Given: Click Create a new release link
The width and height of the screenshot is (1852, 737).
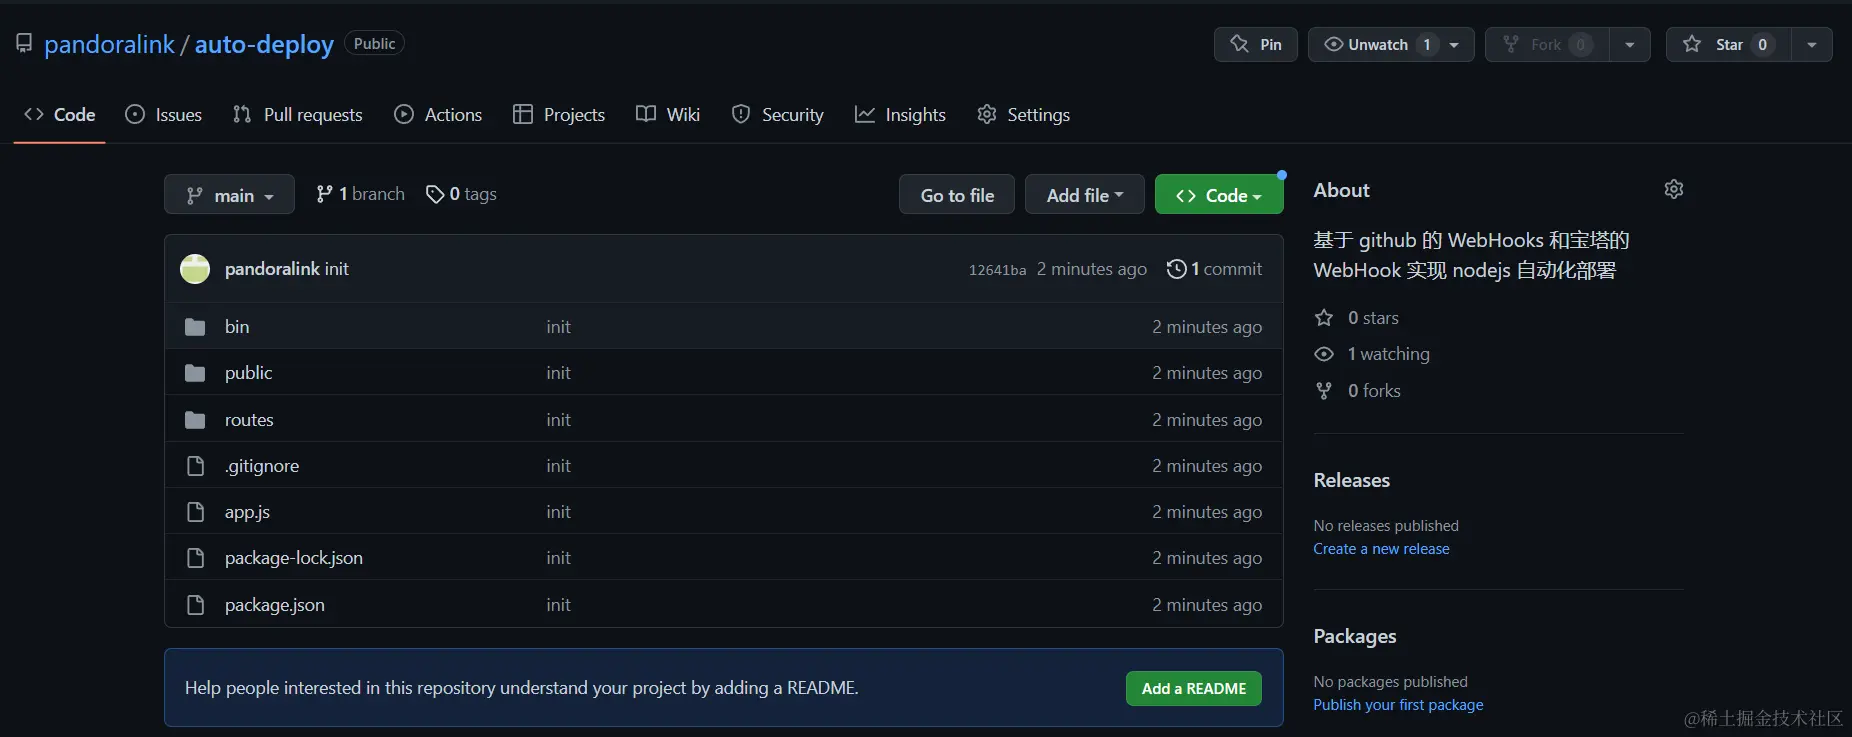Looking at the screenshot, I should pos(1381,548).
